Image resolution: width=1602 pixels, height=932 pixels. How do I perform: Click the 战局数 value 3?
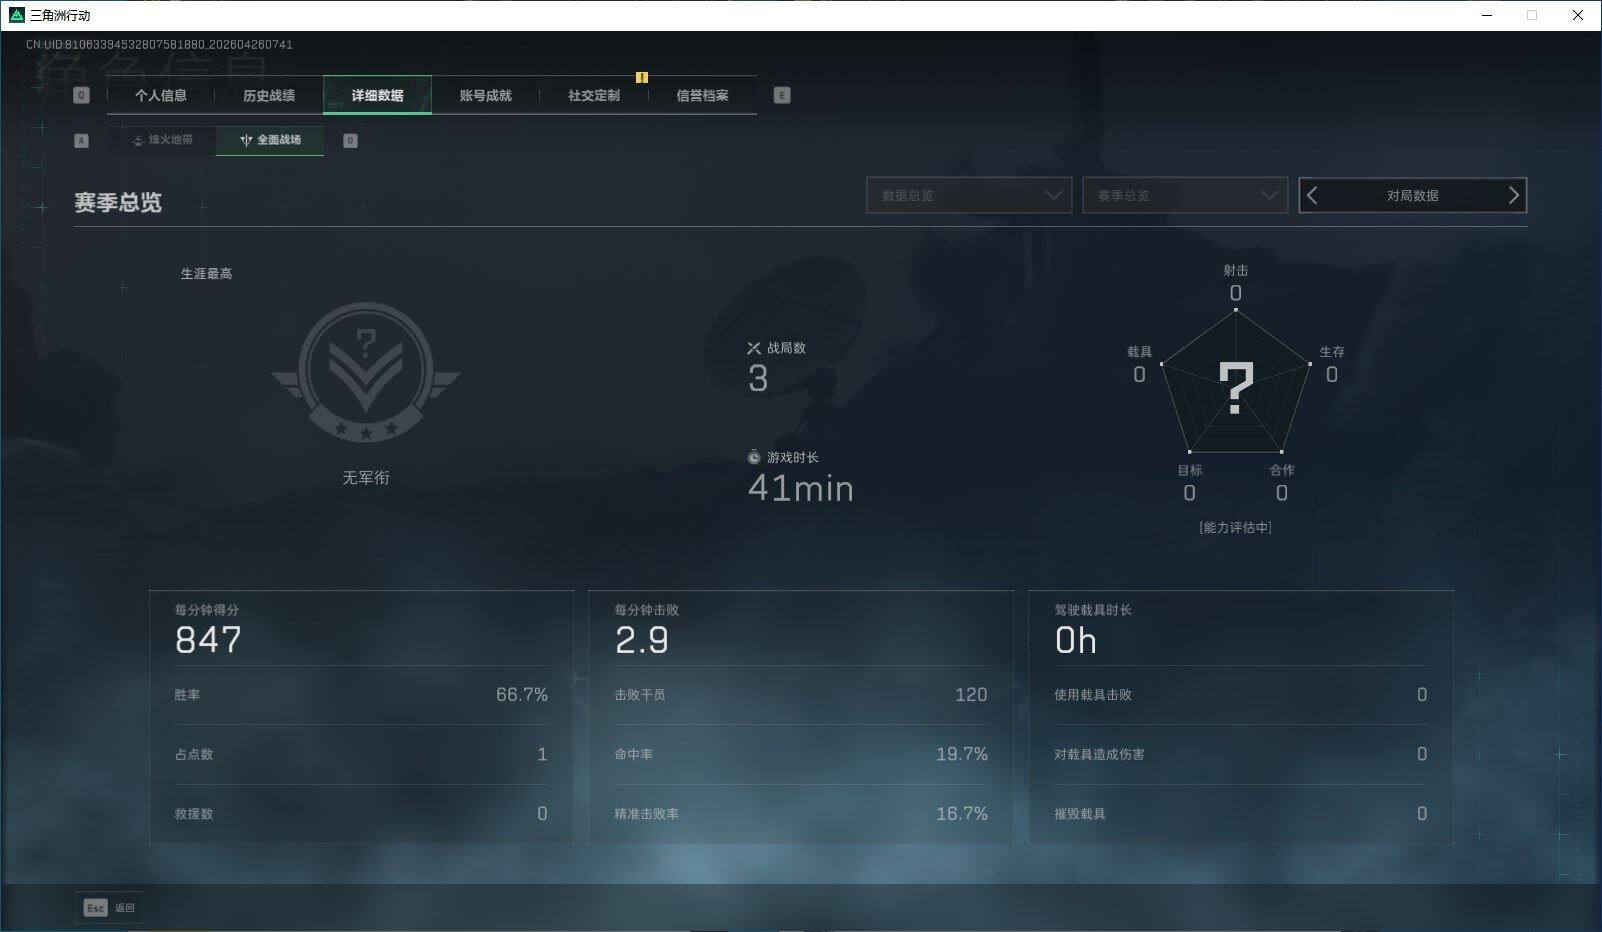click(758, 379)
